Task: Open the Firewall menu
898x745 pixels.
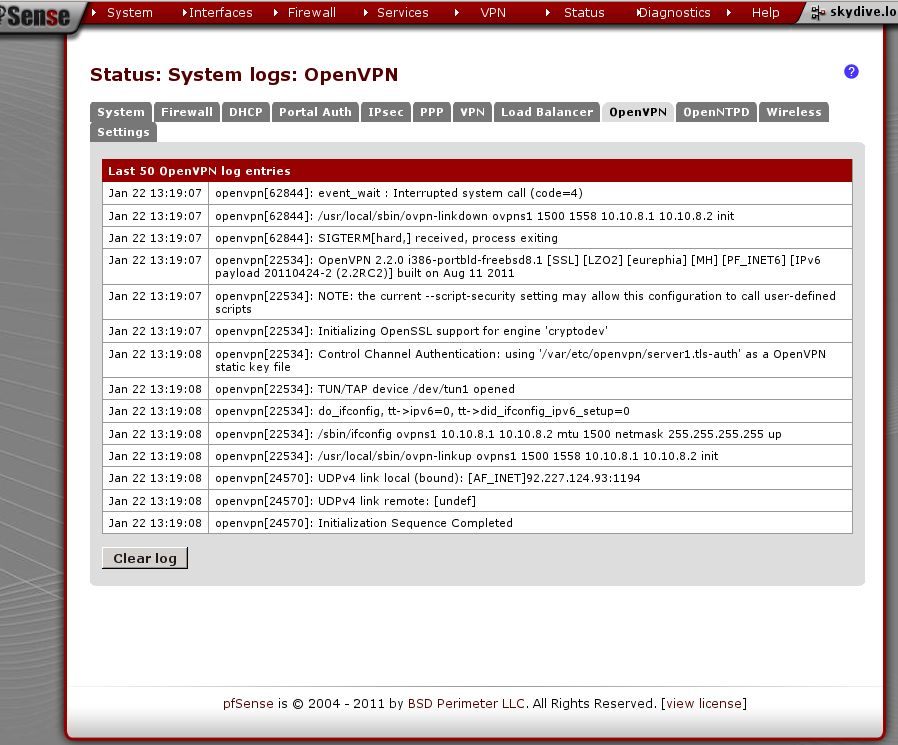Action: coord(312,13)
